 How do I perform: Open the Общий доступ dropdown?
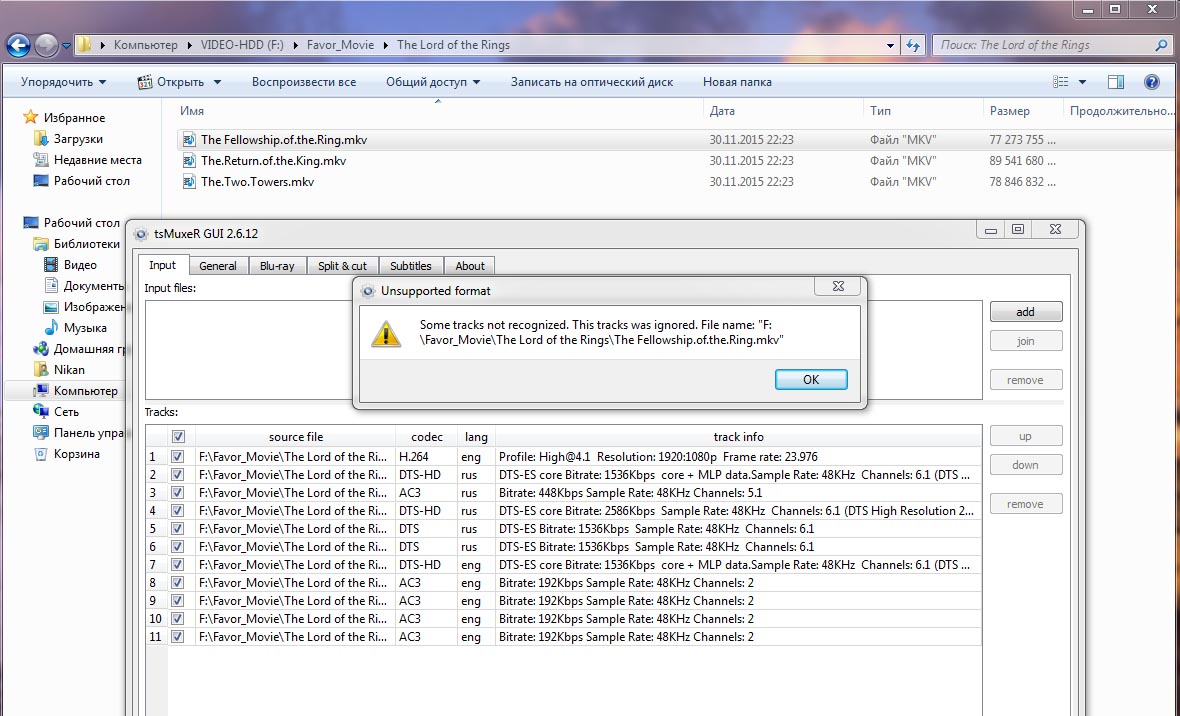coord(433,82)
